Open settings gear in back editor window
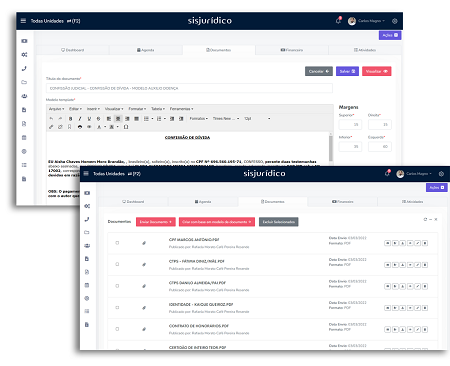 [x=395, y=21]
